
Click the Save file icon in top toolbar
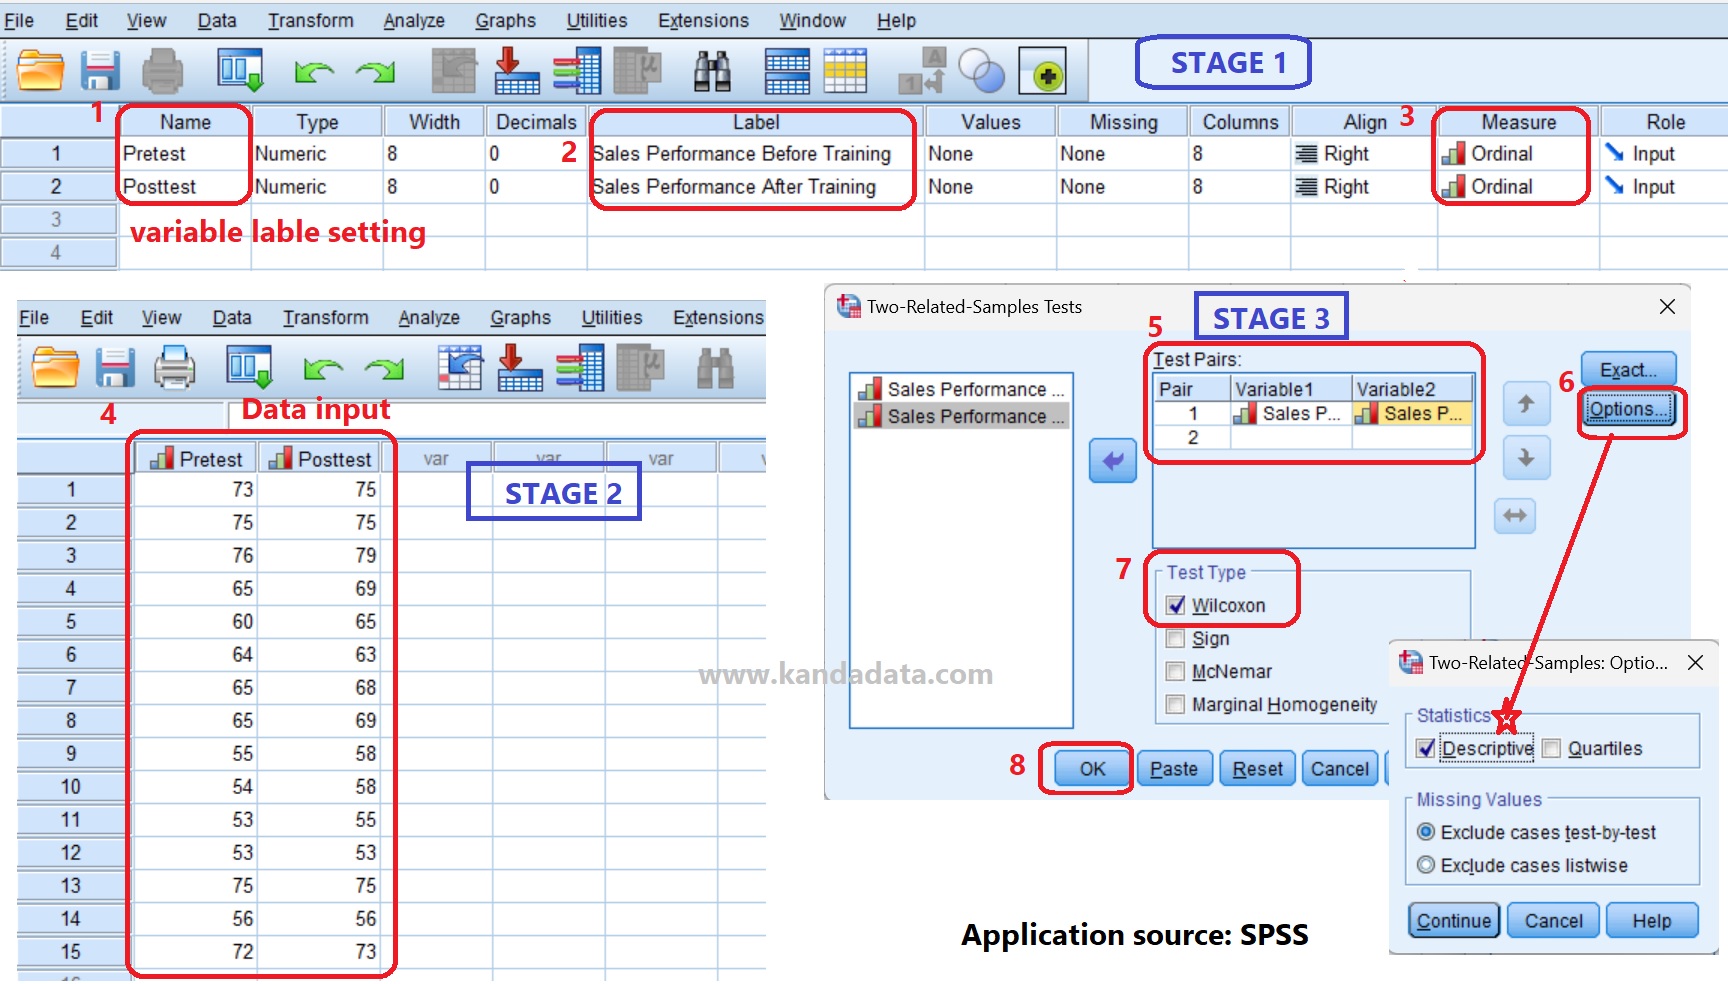coord(100,71)
